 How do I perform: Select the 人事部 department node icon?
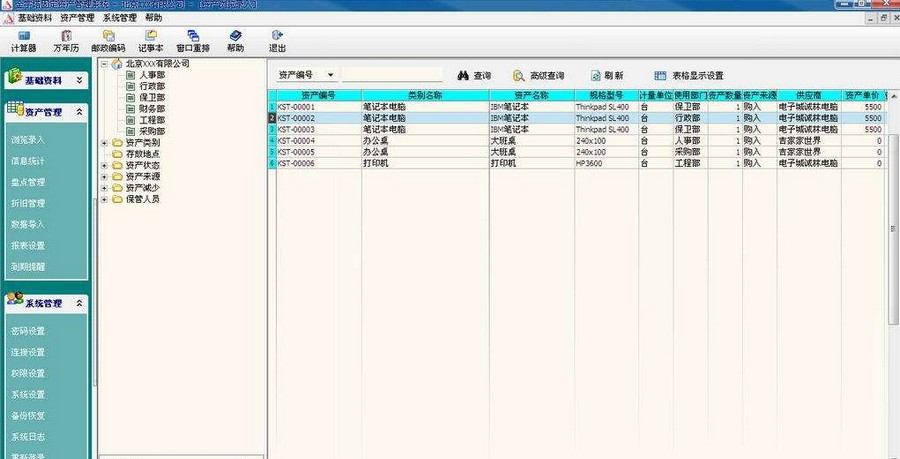point(131,75)
